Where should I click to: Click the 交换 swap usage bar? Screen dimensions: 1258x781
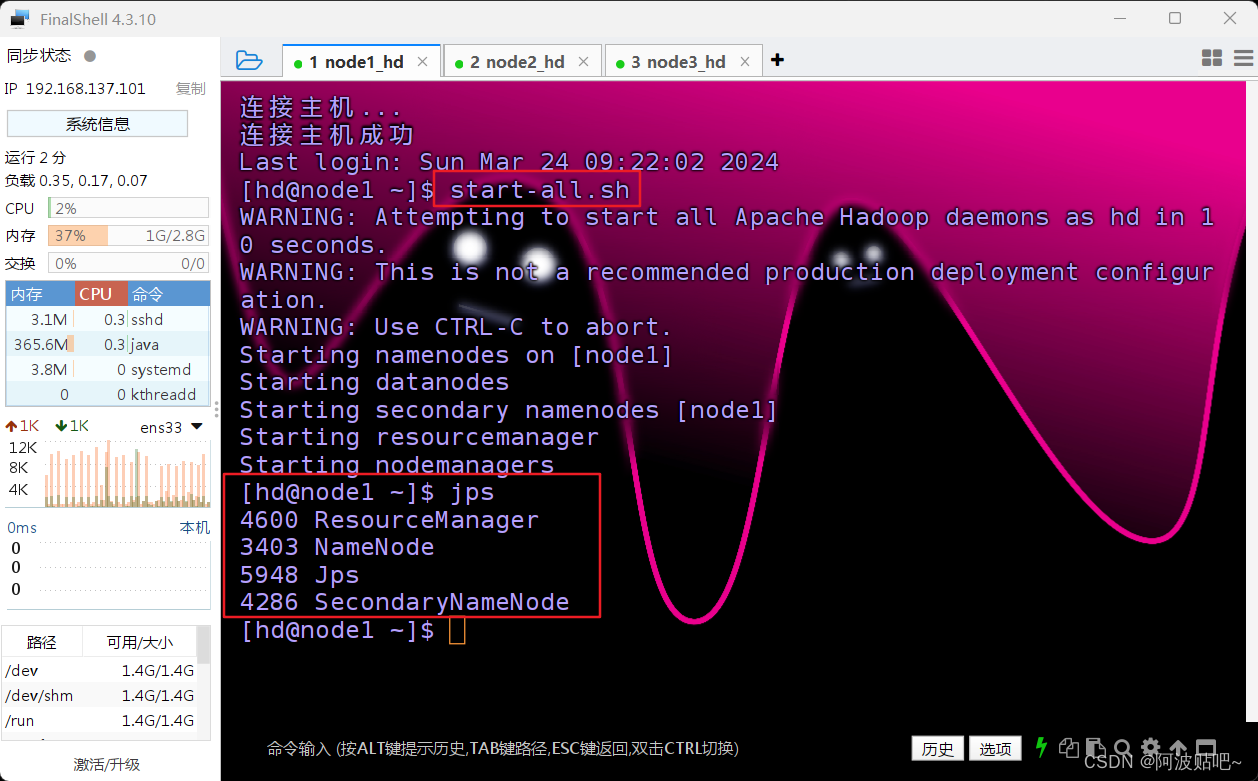[130, 263]
